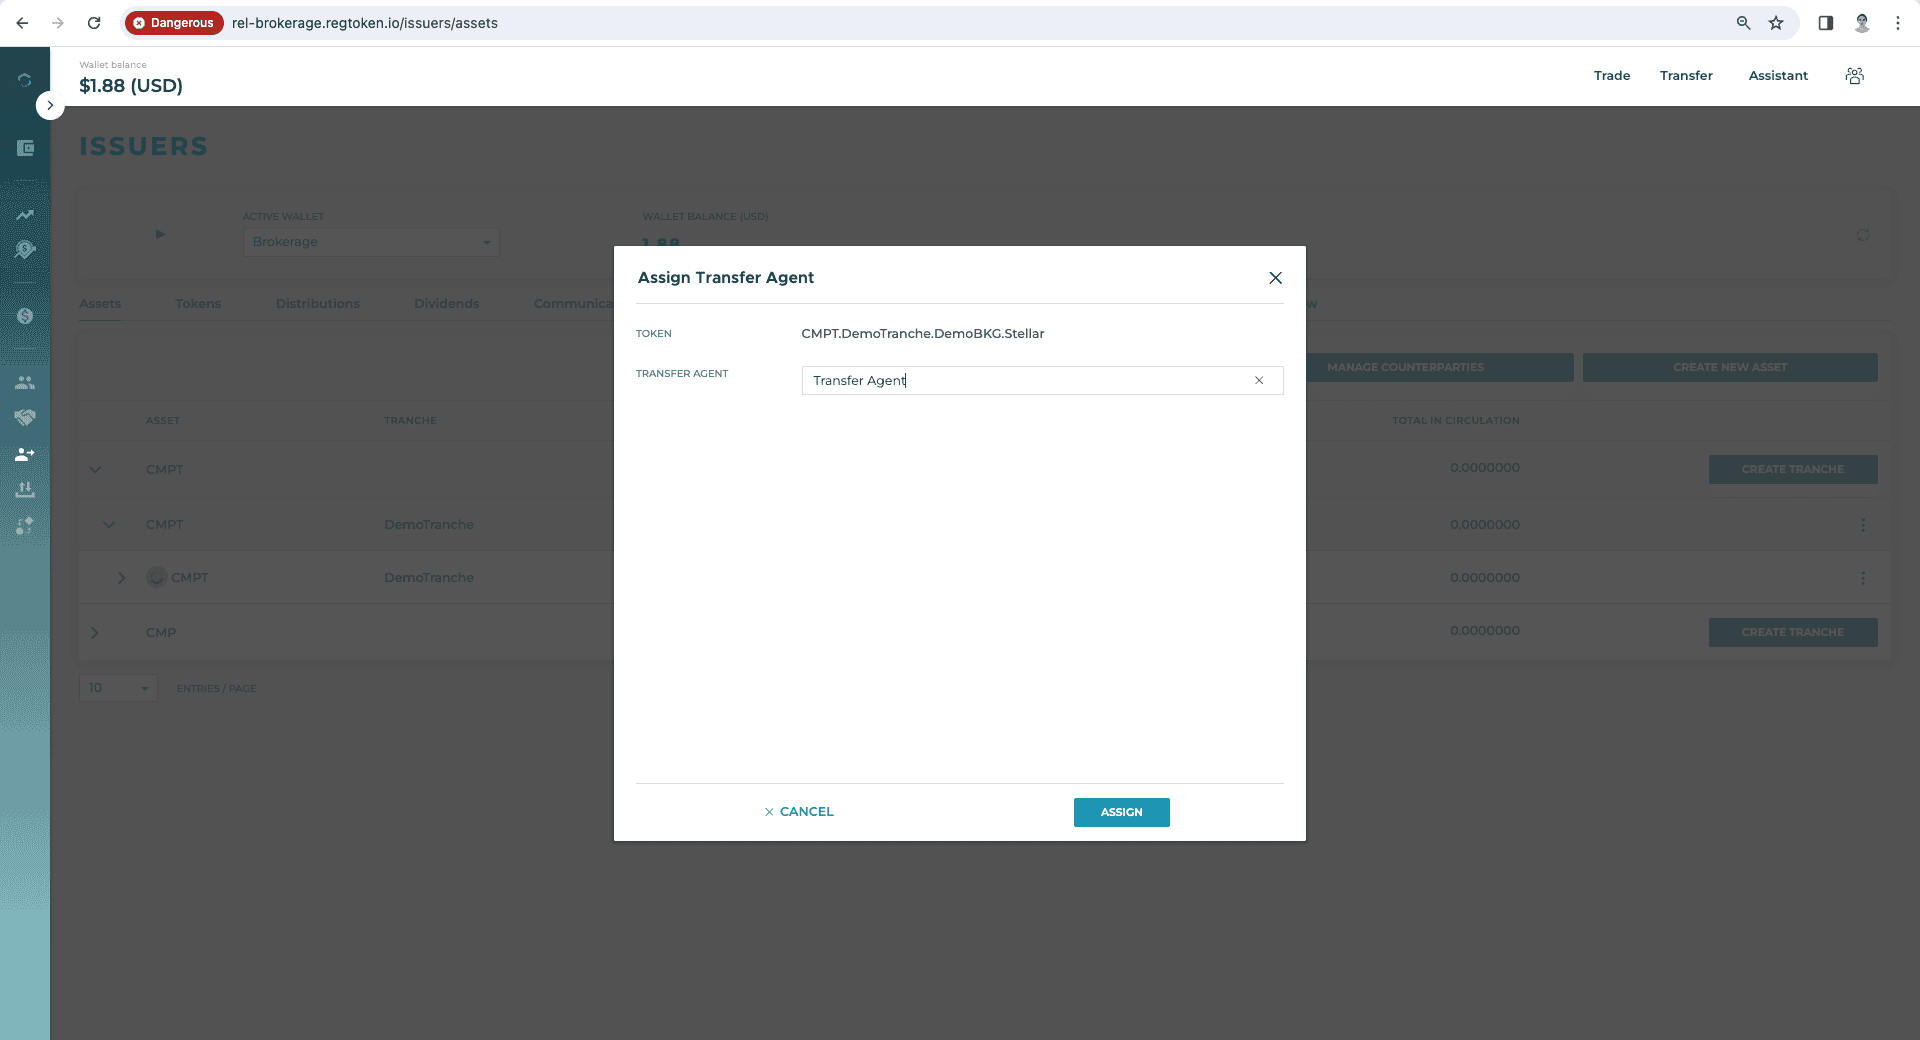Open the Transfer menu

1686,76
